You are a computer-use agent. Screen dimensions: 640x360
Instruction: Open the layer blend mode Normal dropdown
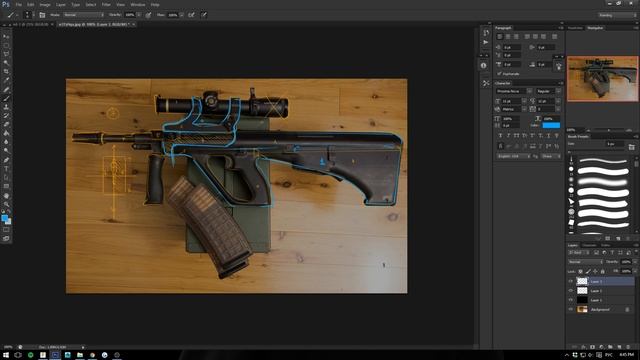(585, 262)
